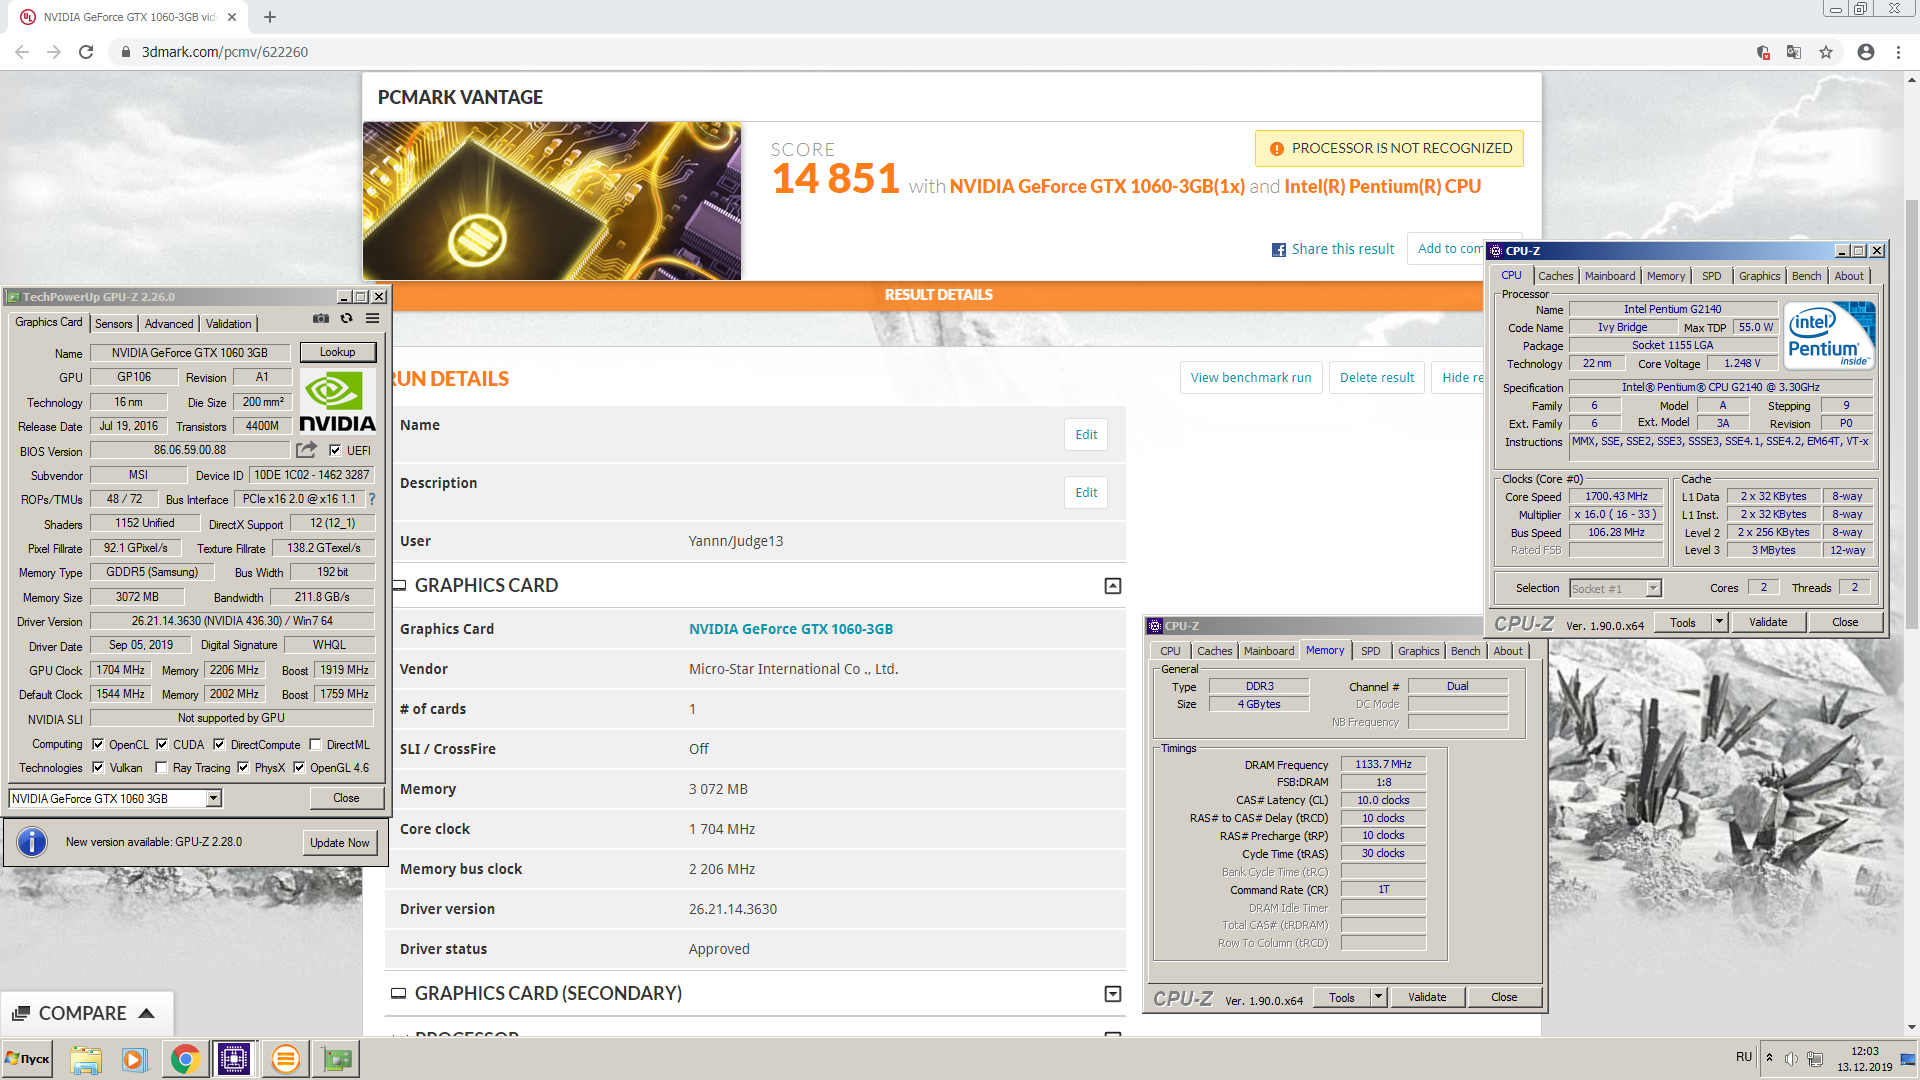Click the GPU-Z refresh icon
1920x1080 pixels.
click(347, 318)
